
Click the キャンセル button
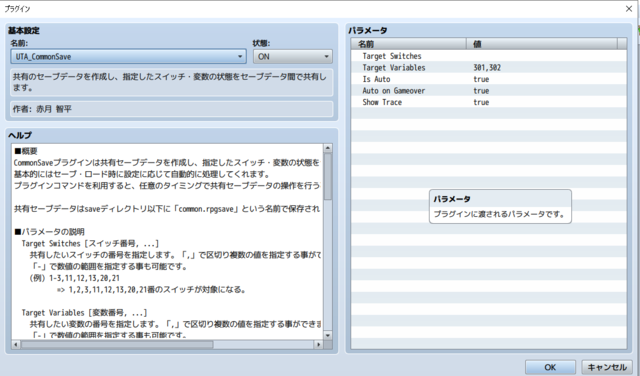point(607,367)
